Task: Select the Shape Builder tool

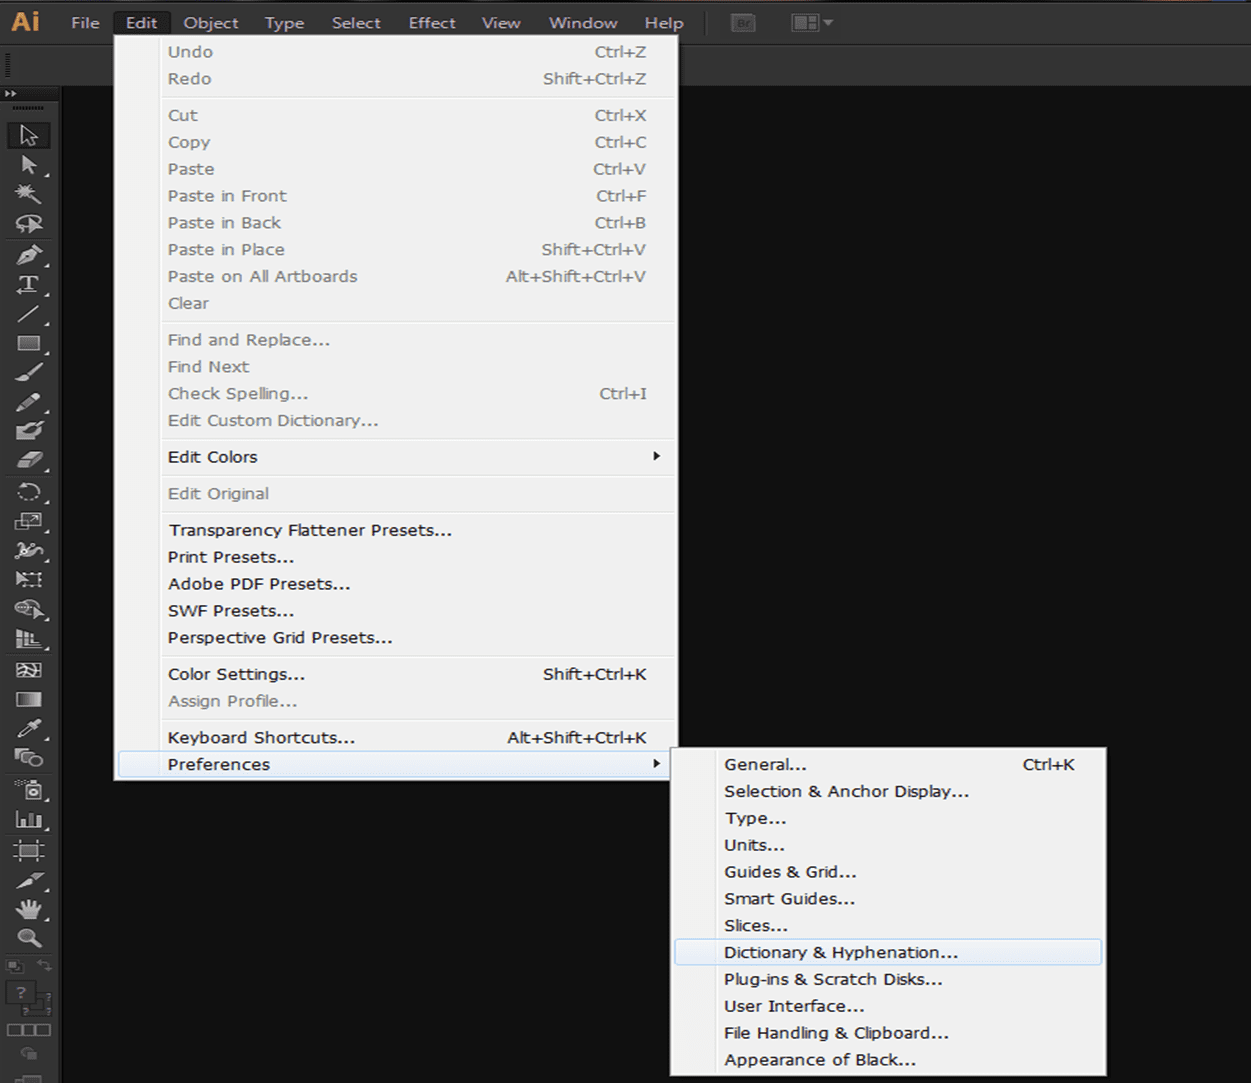Action: tap(29, 609)
